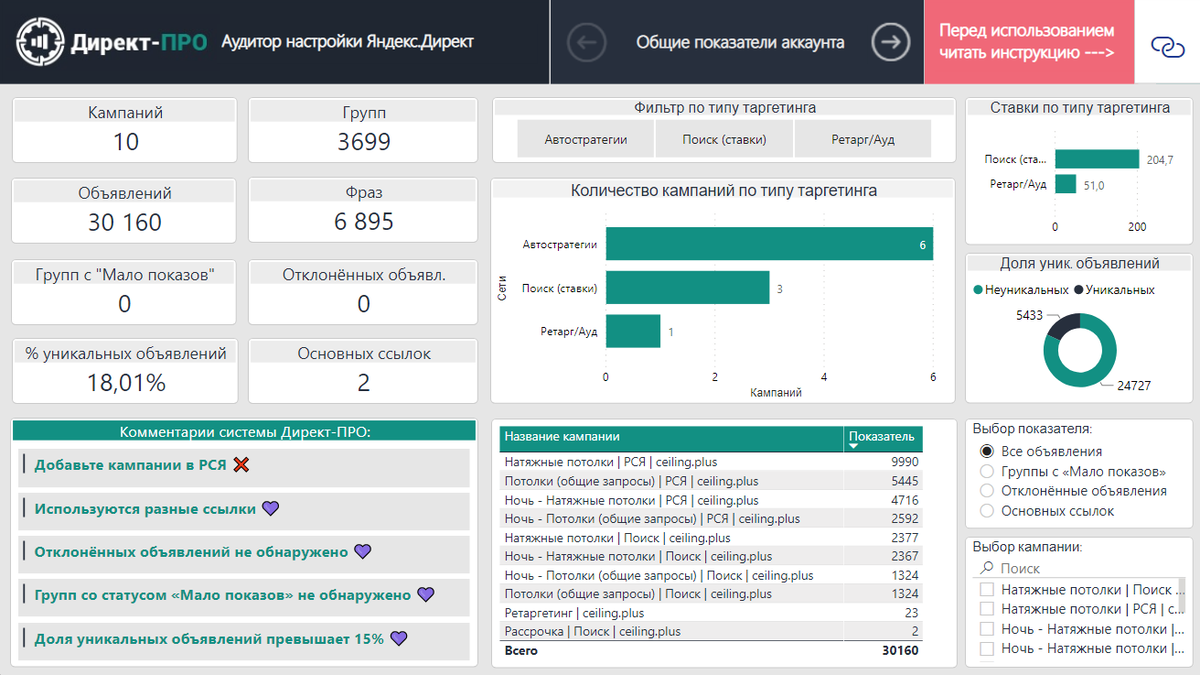
Task: Click the Автостратегии bar in campaigns chart
Action: [x=769, y=244]
